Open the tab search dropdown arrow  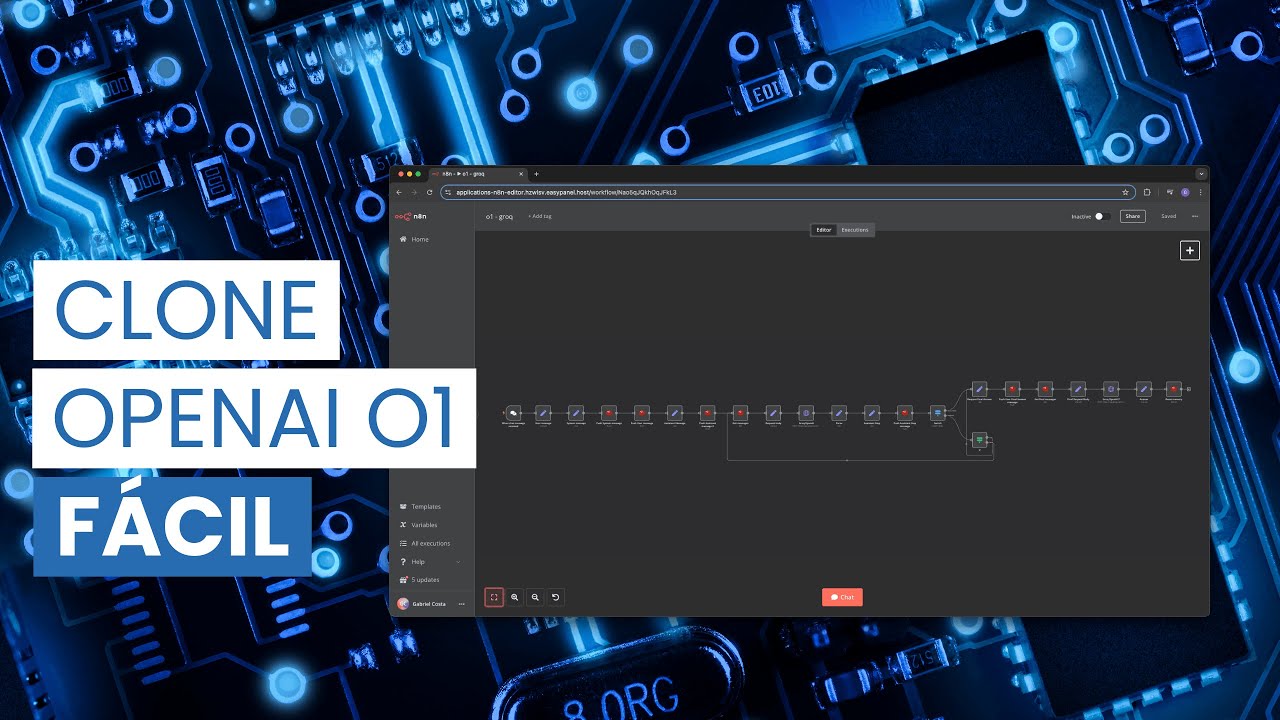pyautogui.click(x=1201, y=174)
